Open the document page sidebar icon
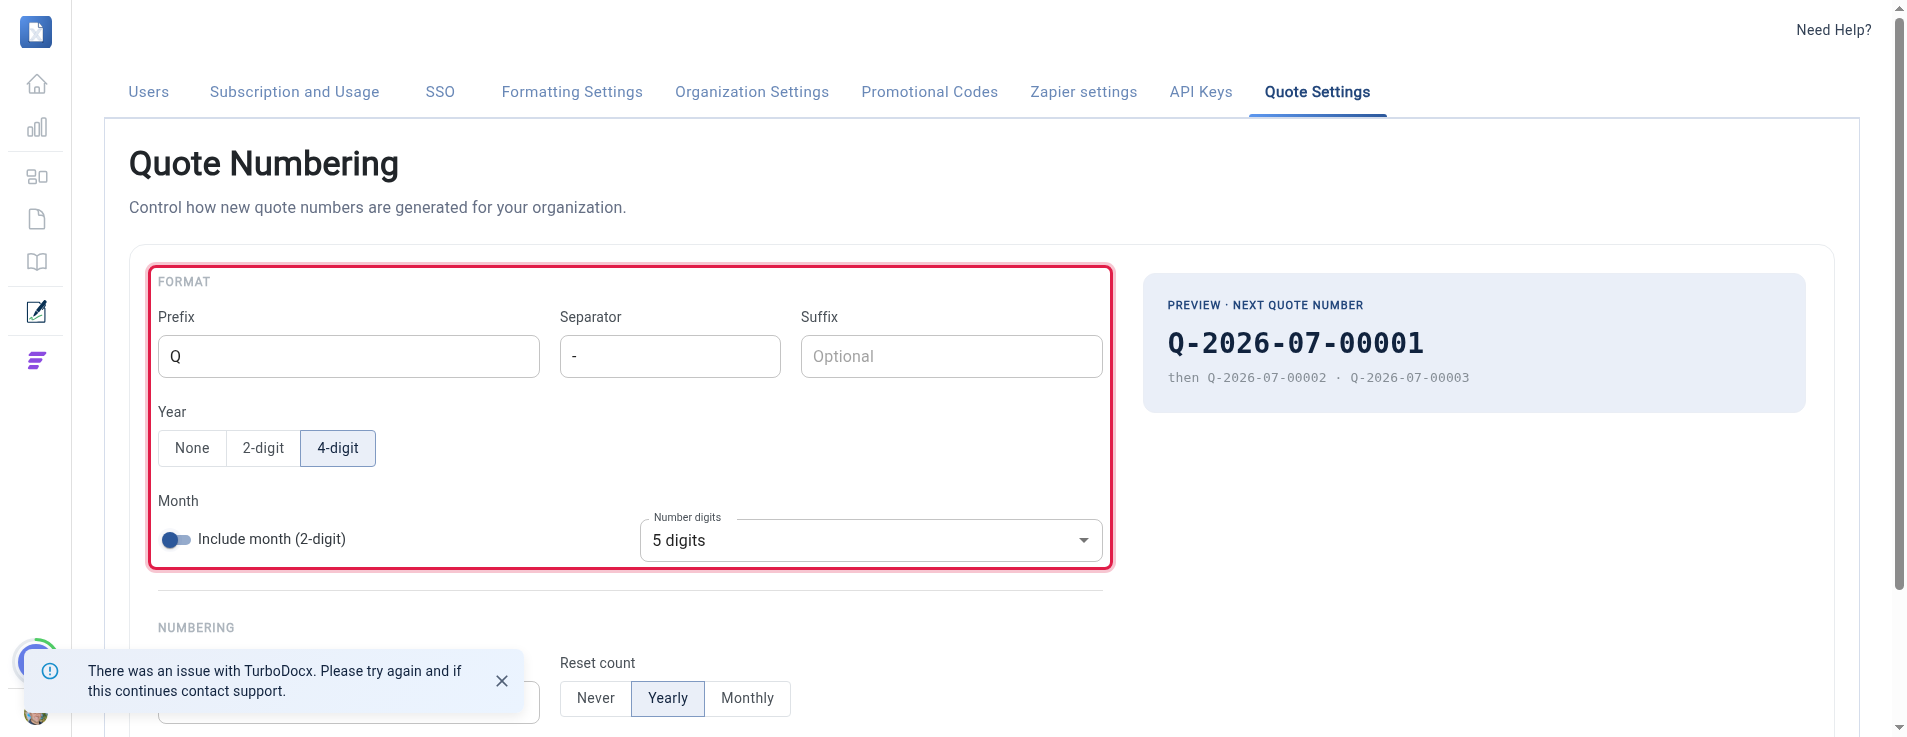The height and width of the screenshot is (737, 1907). (x=37, y=219)
